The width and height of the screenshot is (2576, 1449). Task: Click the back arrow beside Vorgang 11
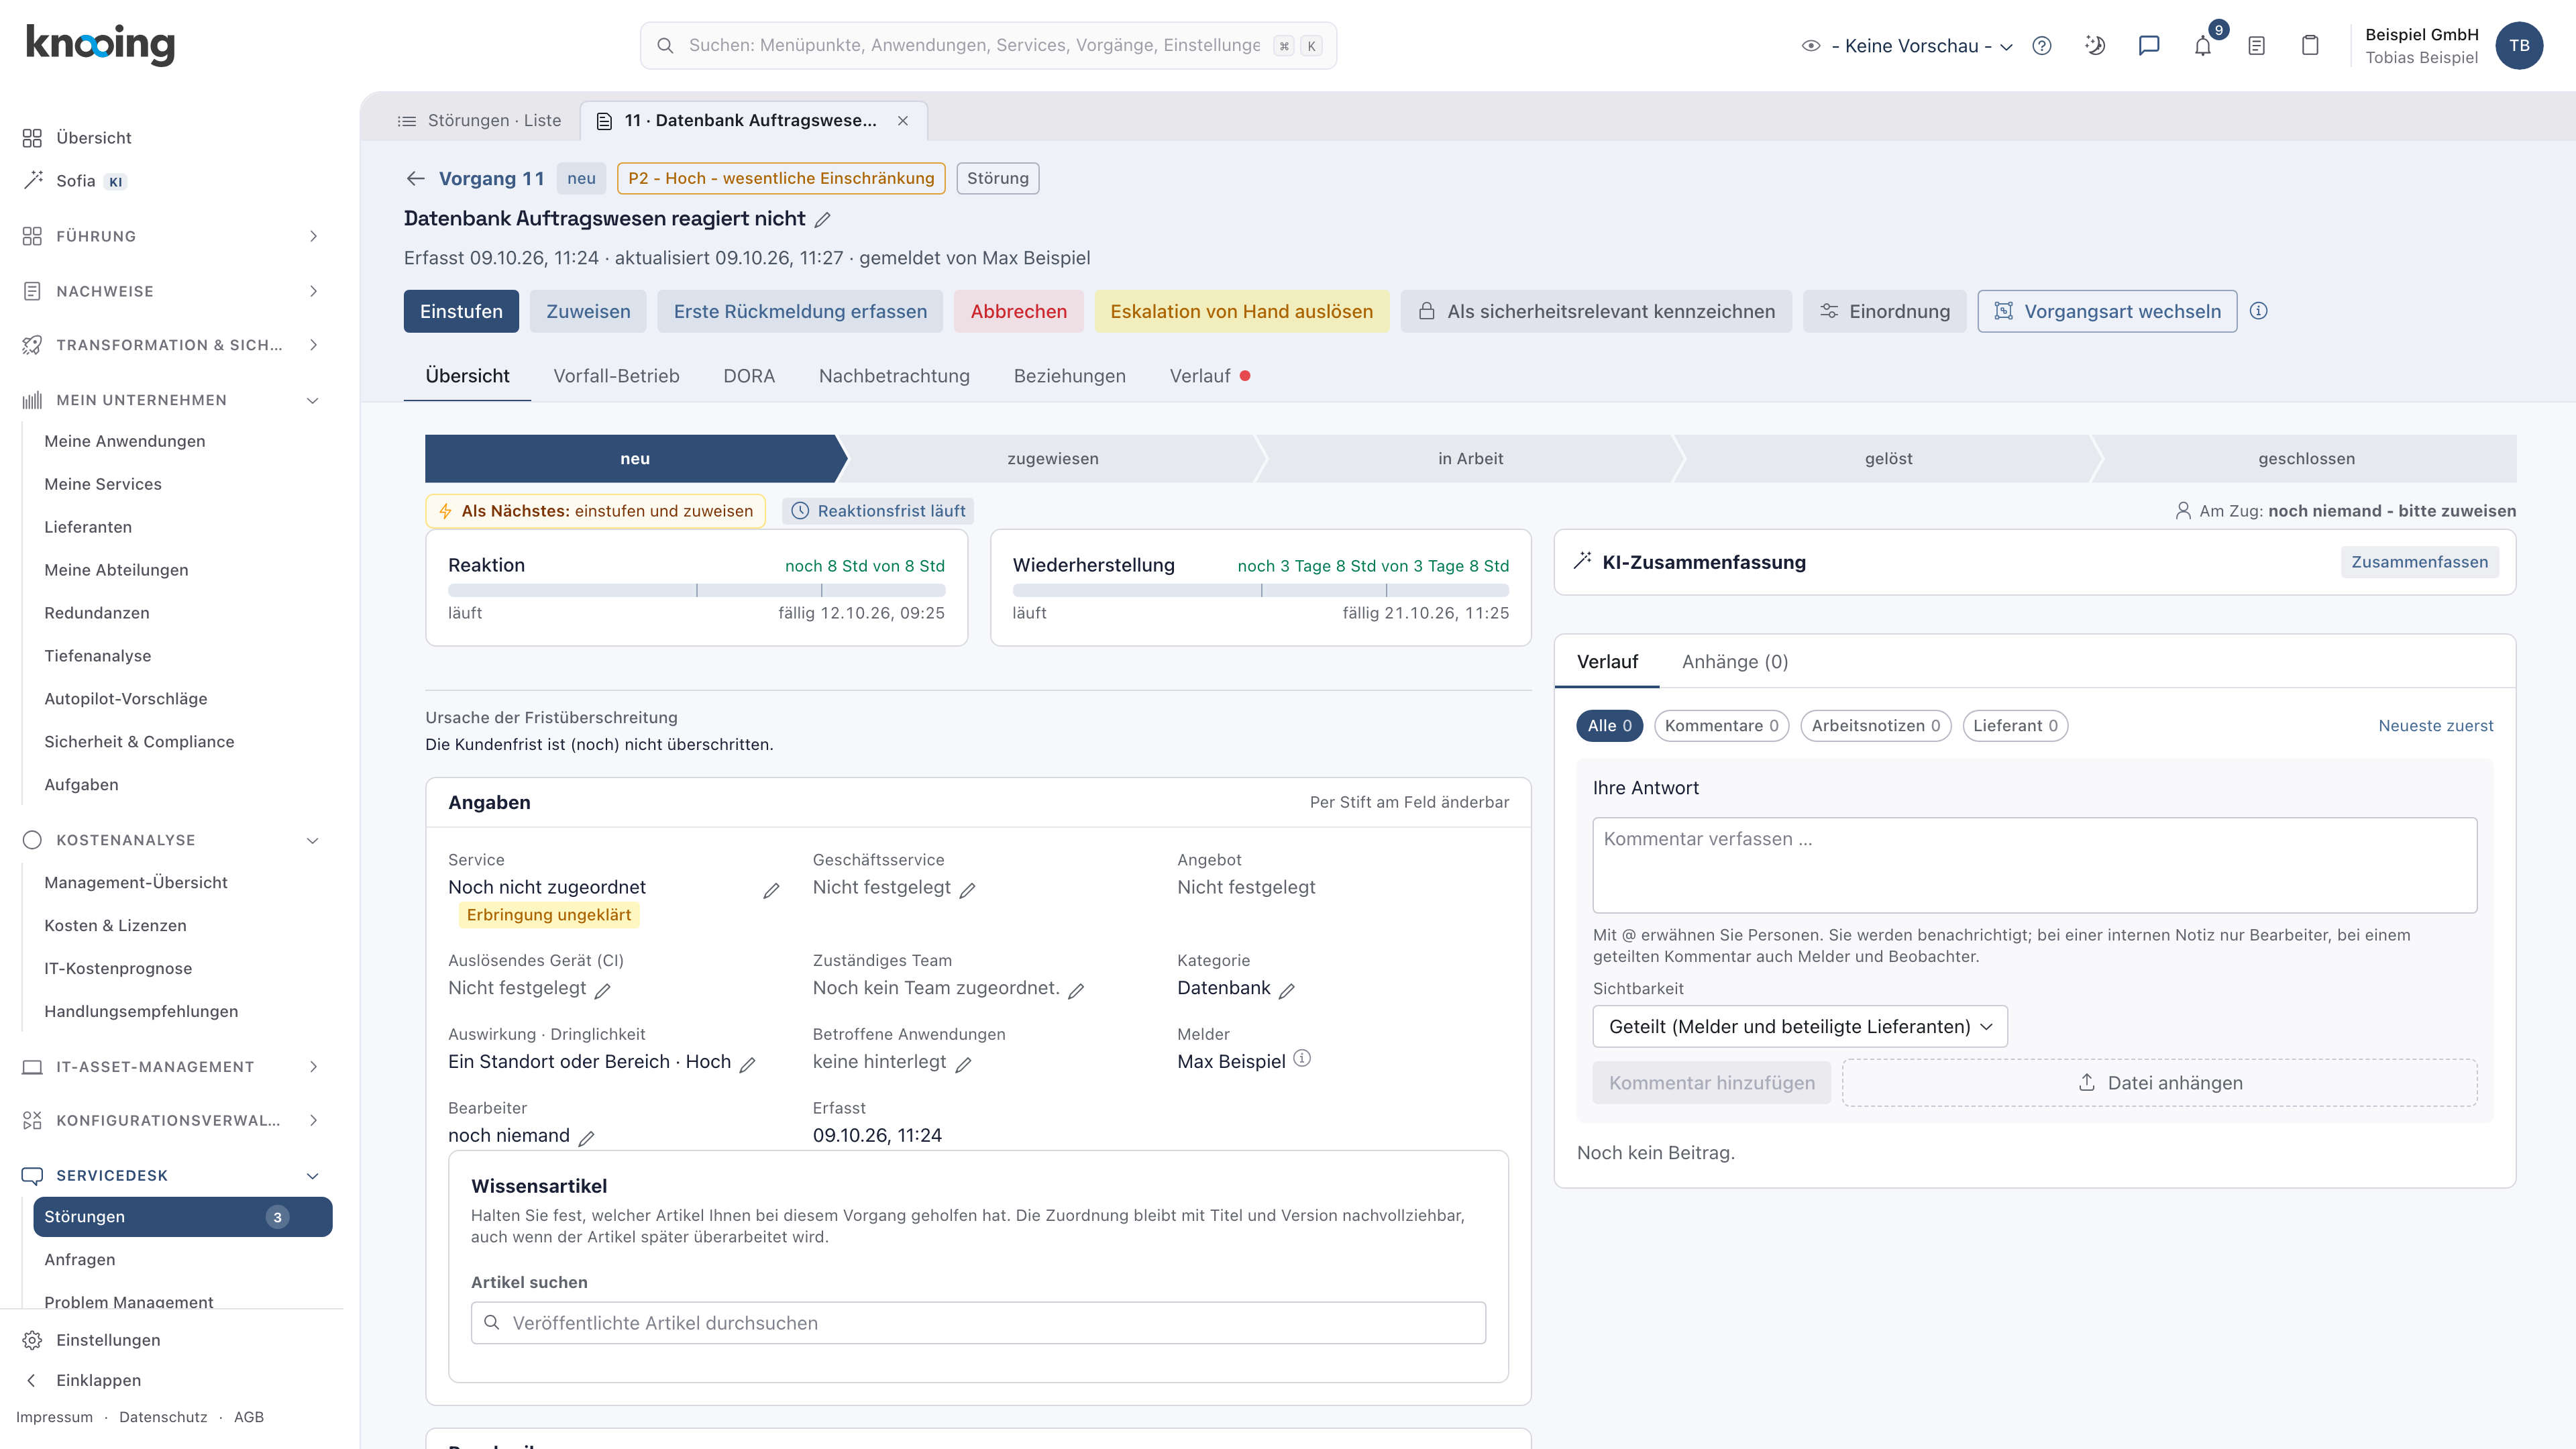(416, 178)
